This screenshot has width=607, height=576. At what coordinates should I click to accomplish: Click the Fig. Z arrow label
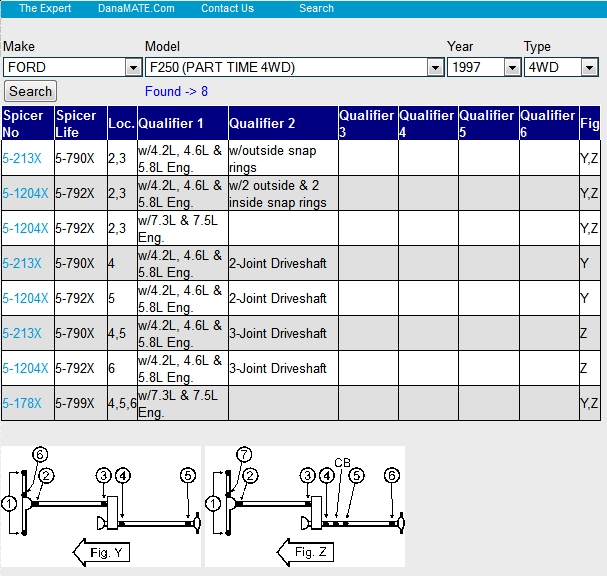coord(305,552)
